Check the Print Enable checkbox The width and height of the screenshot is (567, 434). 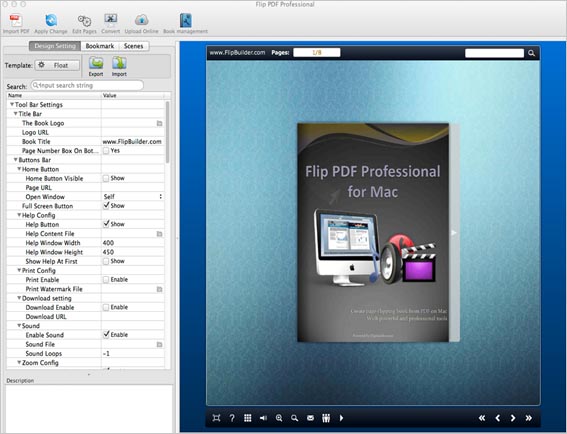106,280
